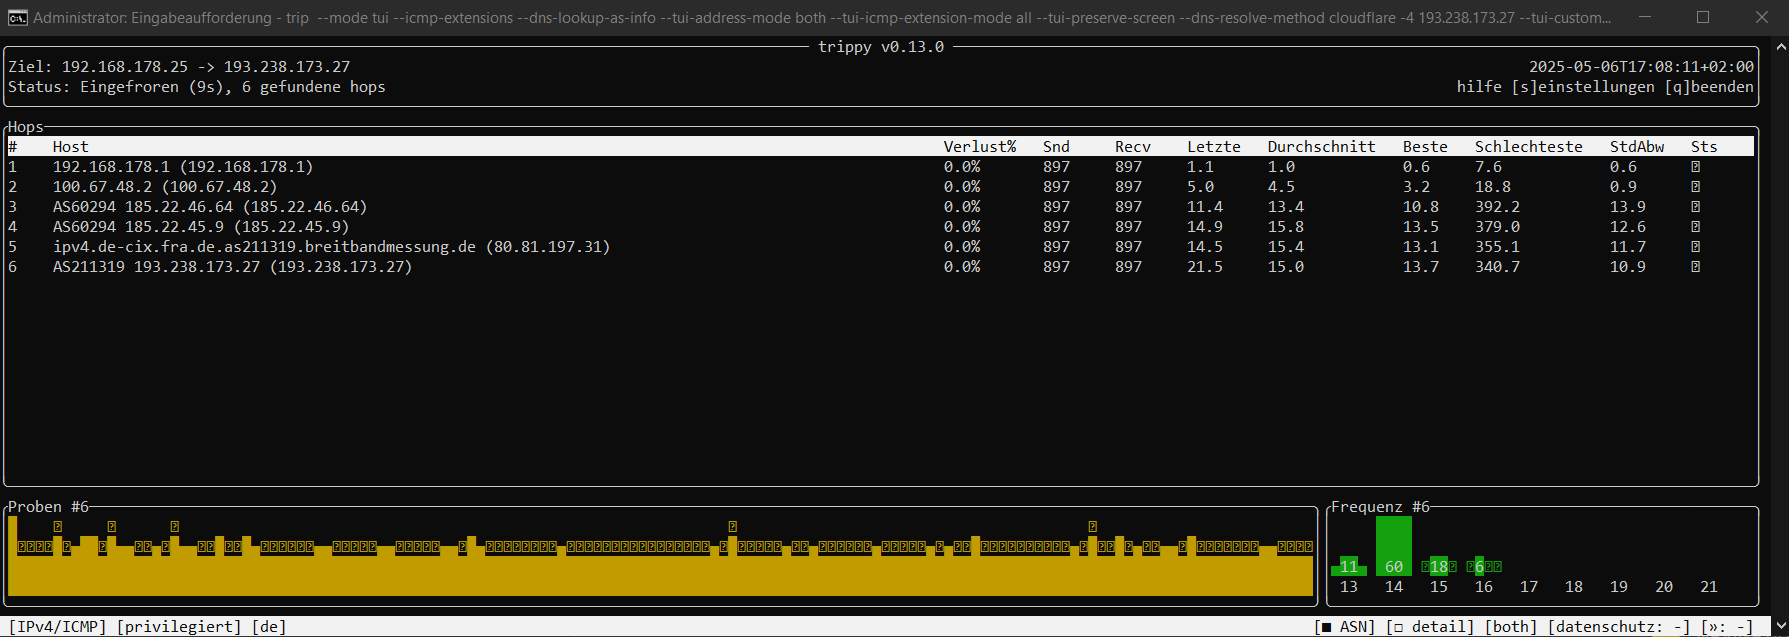Toggle the detail indicator in status bar

[1430, 627]
